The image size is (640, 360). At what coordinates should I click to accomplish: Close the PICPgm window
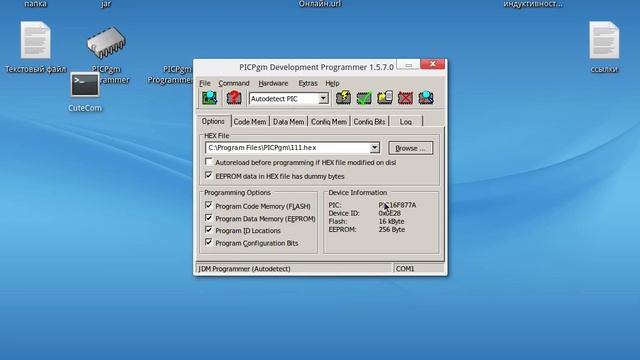[433, 64]
